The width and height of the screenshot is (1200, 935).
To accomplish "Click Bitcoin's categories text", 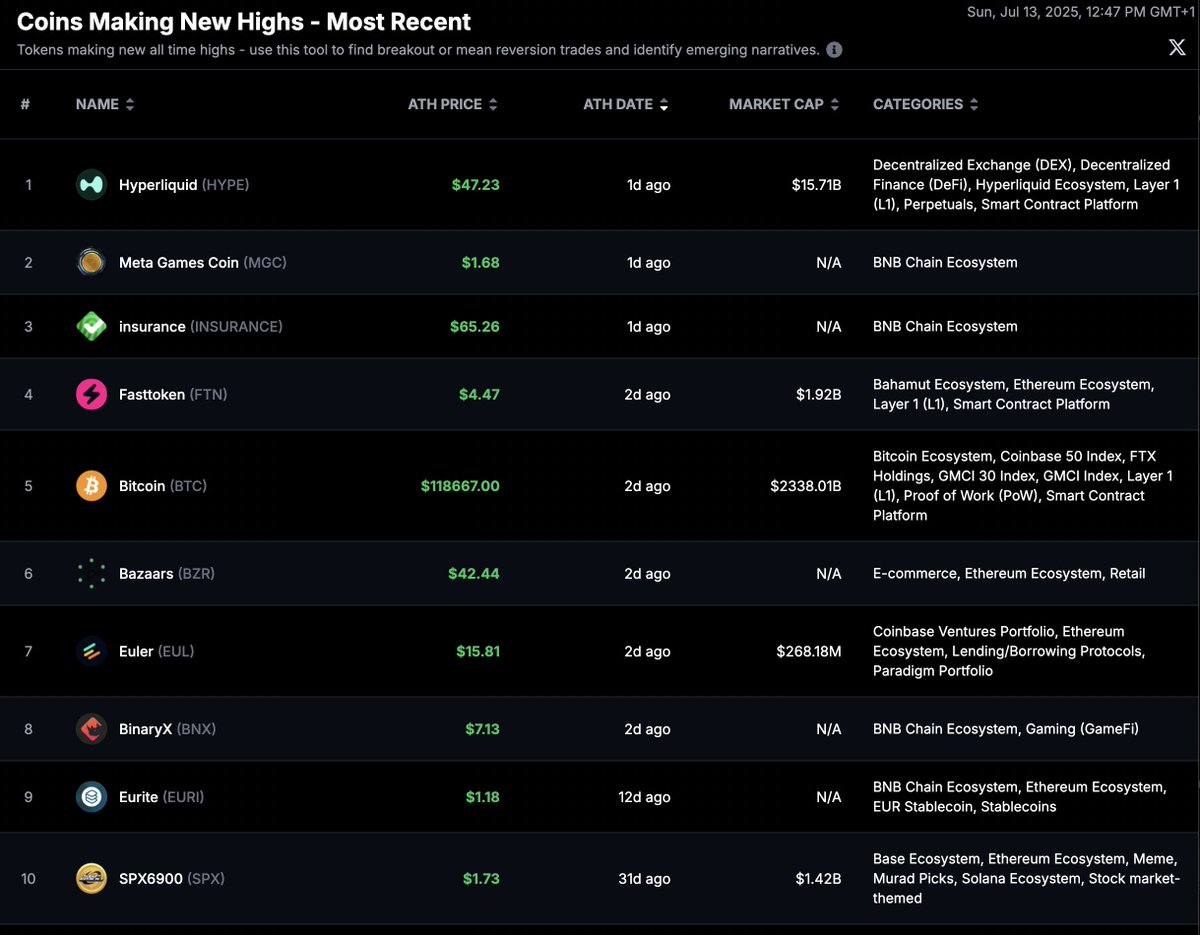I will click(x=1023, y=486).
